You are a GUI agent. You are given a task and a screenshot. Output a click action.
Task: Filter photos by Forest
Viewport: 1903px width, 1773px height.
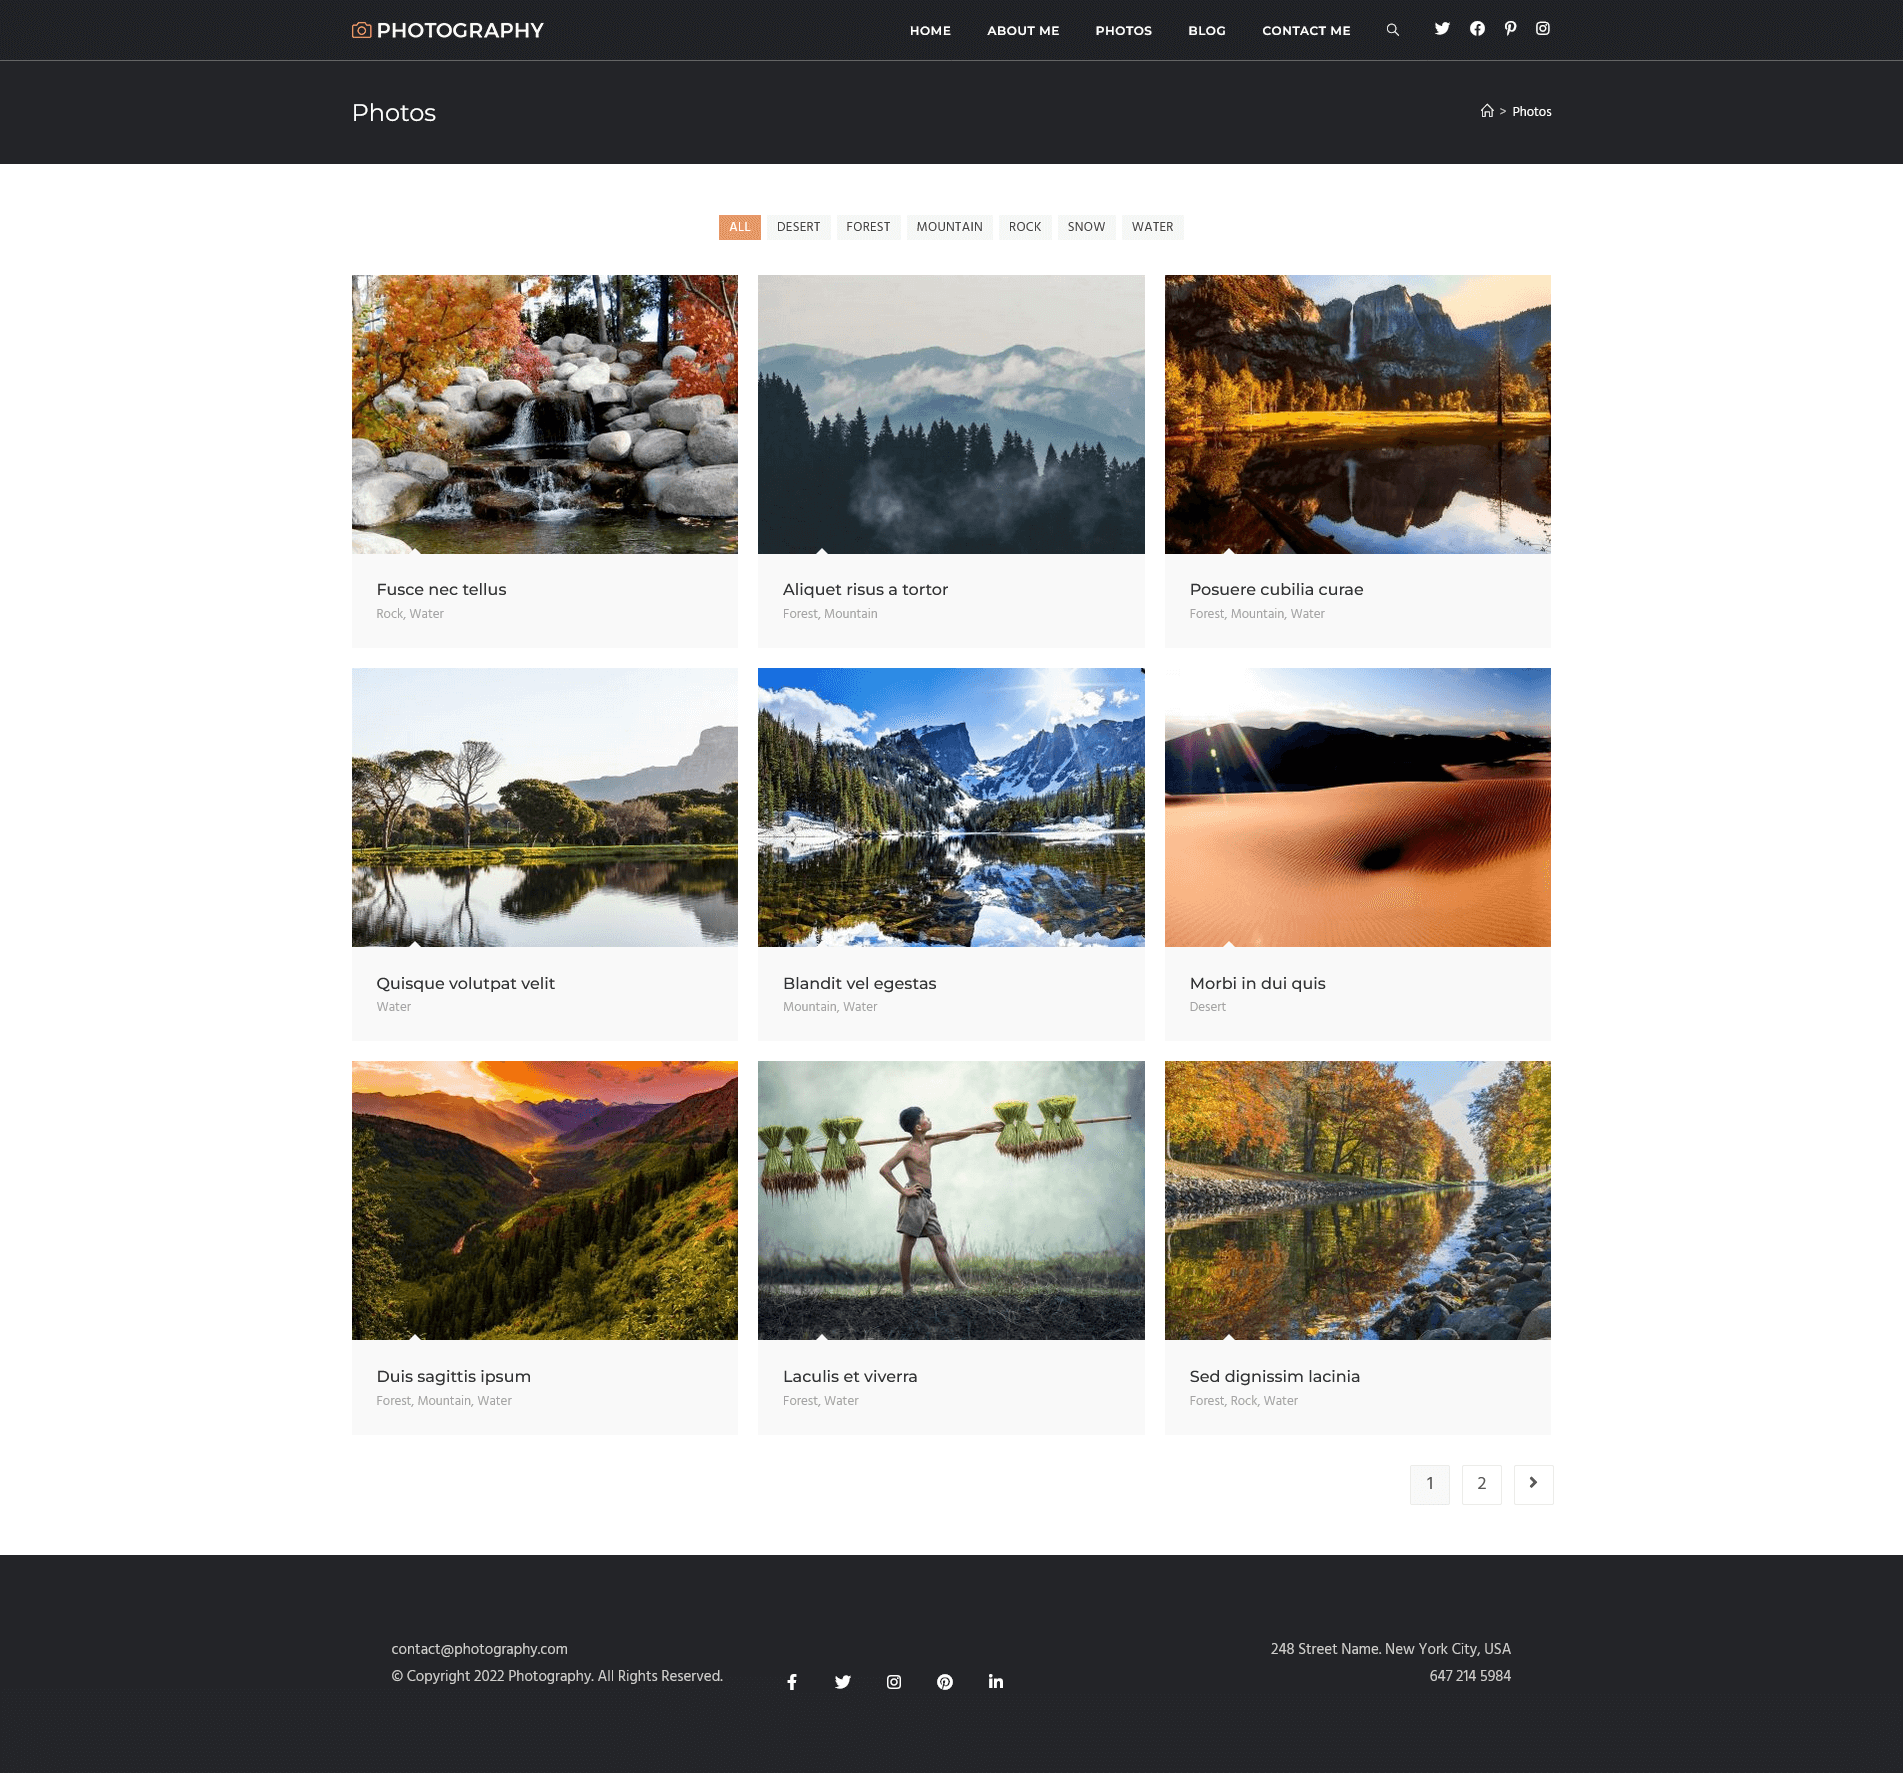(868, 227)
